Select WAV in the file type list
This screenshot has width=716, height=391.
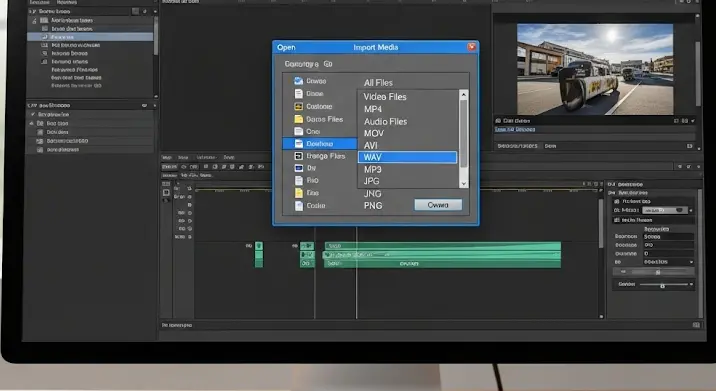[407, 157]
